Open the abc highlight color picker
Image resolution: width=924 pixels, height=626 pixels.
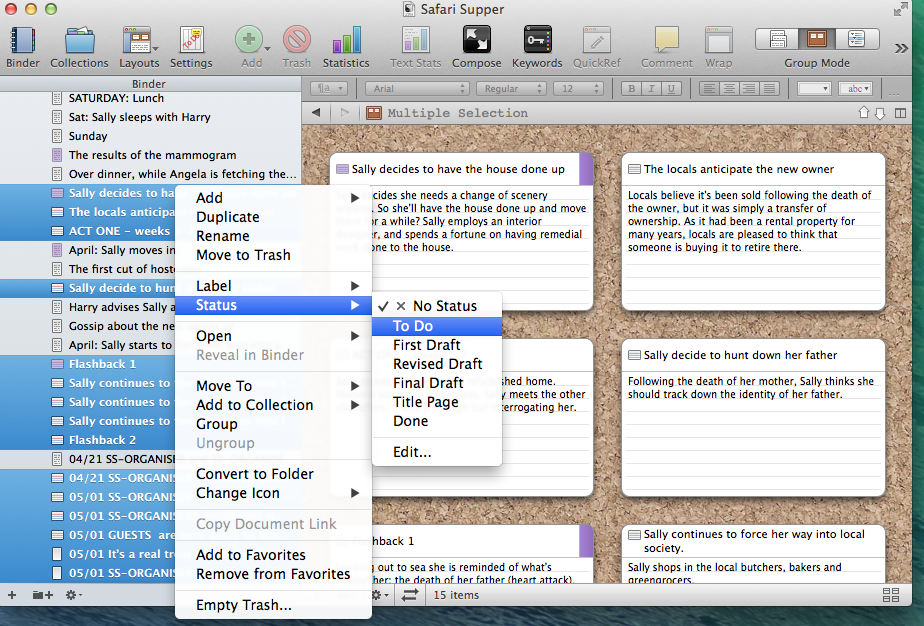click(856, 88)
